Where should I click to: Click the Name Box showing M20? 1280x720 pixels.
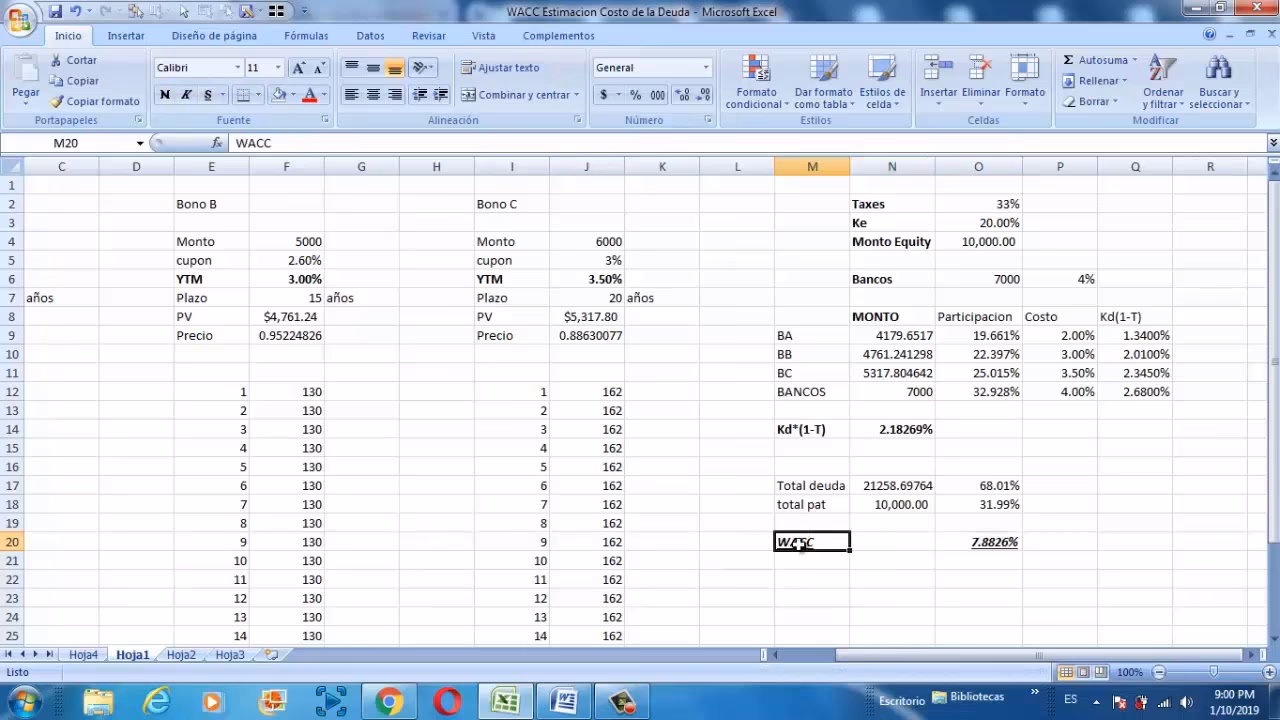pyautogui.click(x=65, y=143)
